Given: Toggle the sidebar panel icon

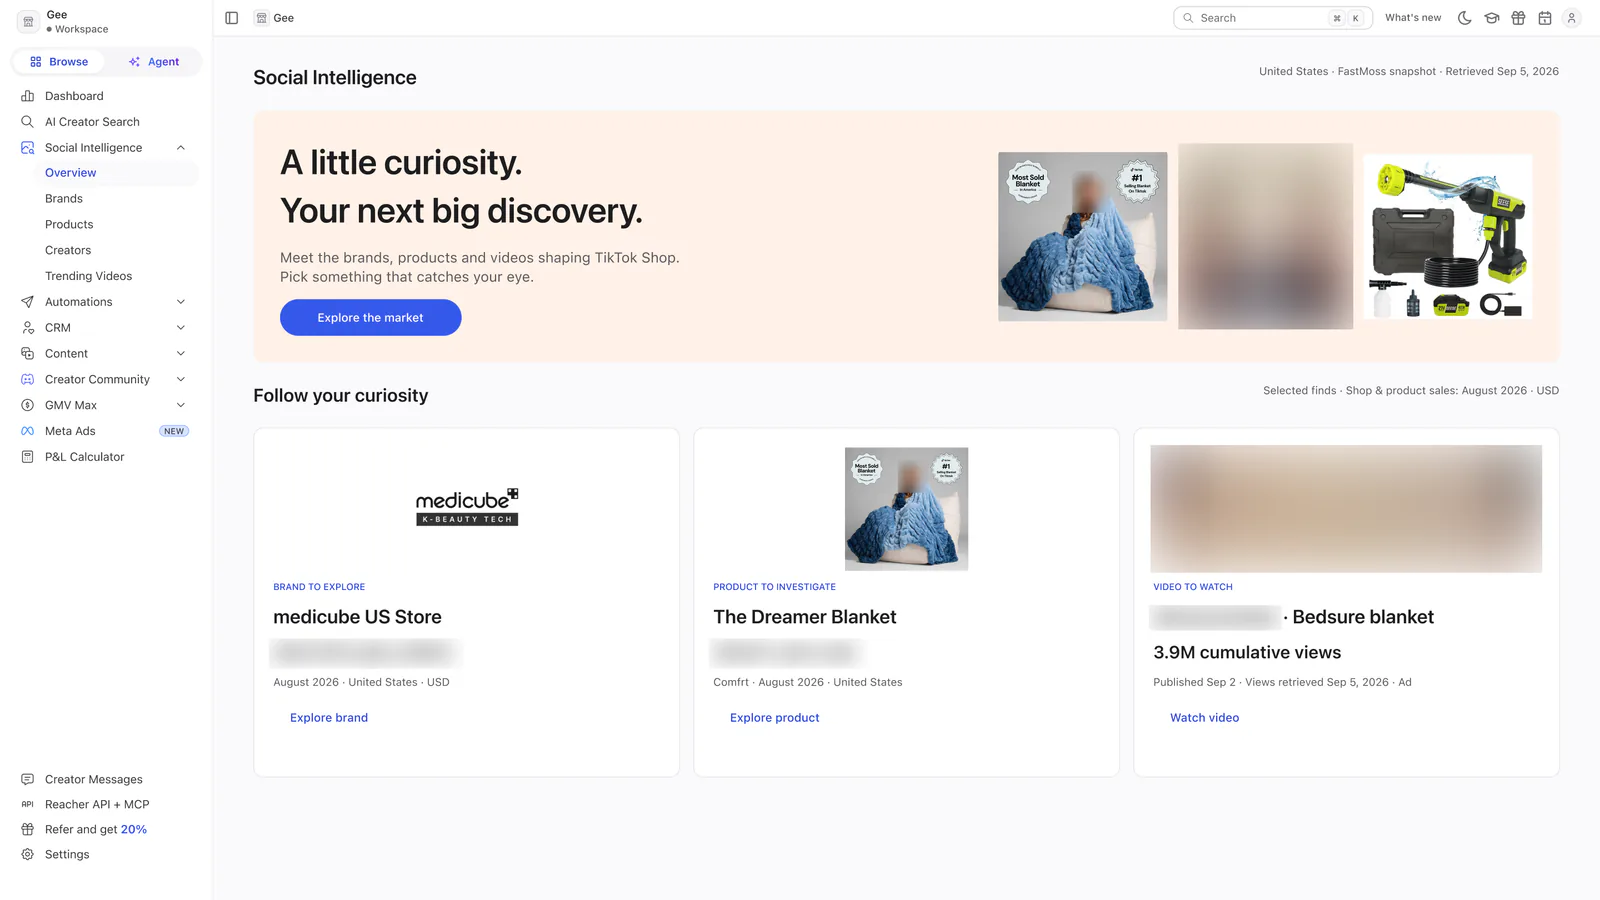Looking at the screenshot, I should coord(232,18).
